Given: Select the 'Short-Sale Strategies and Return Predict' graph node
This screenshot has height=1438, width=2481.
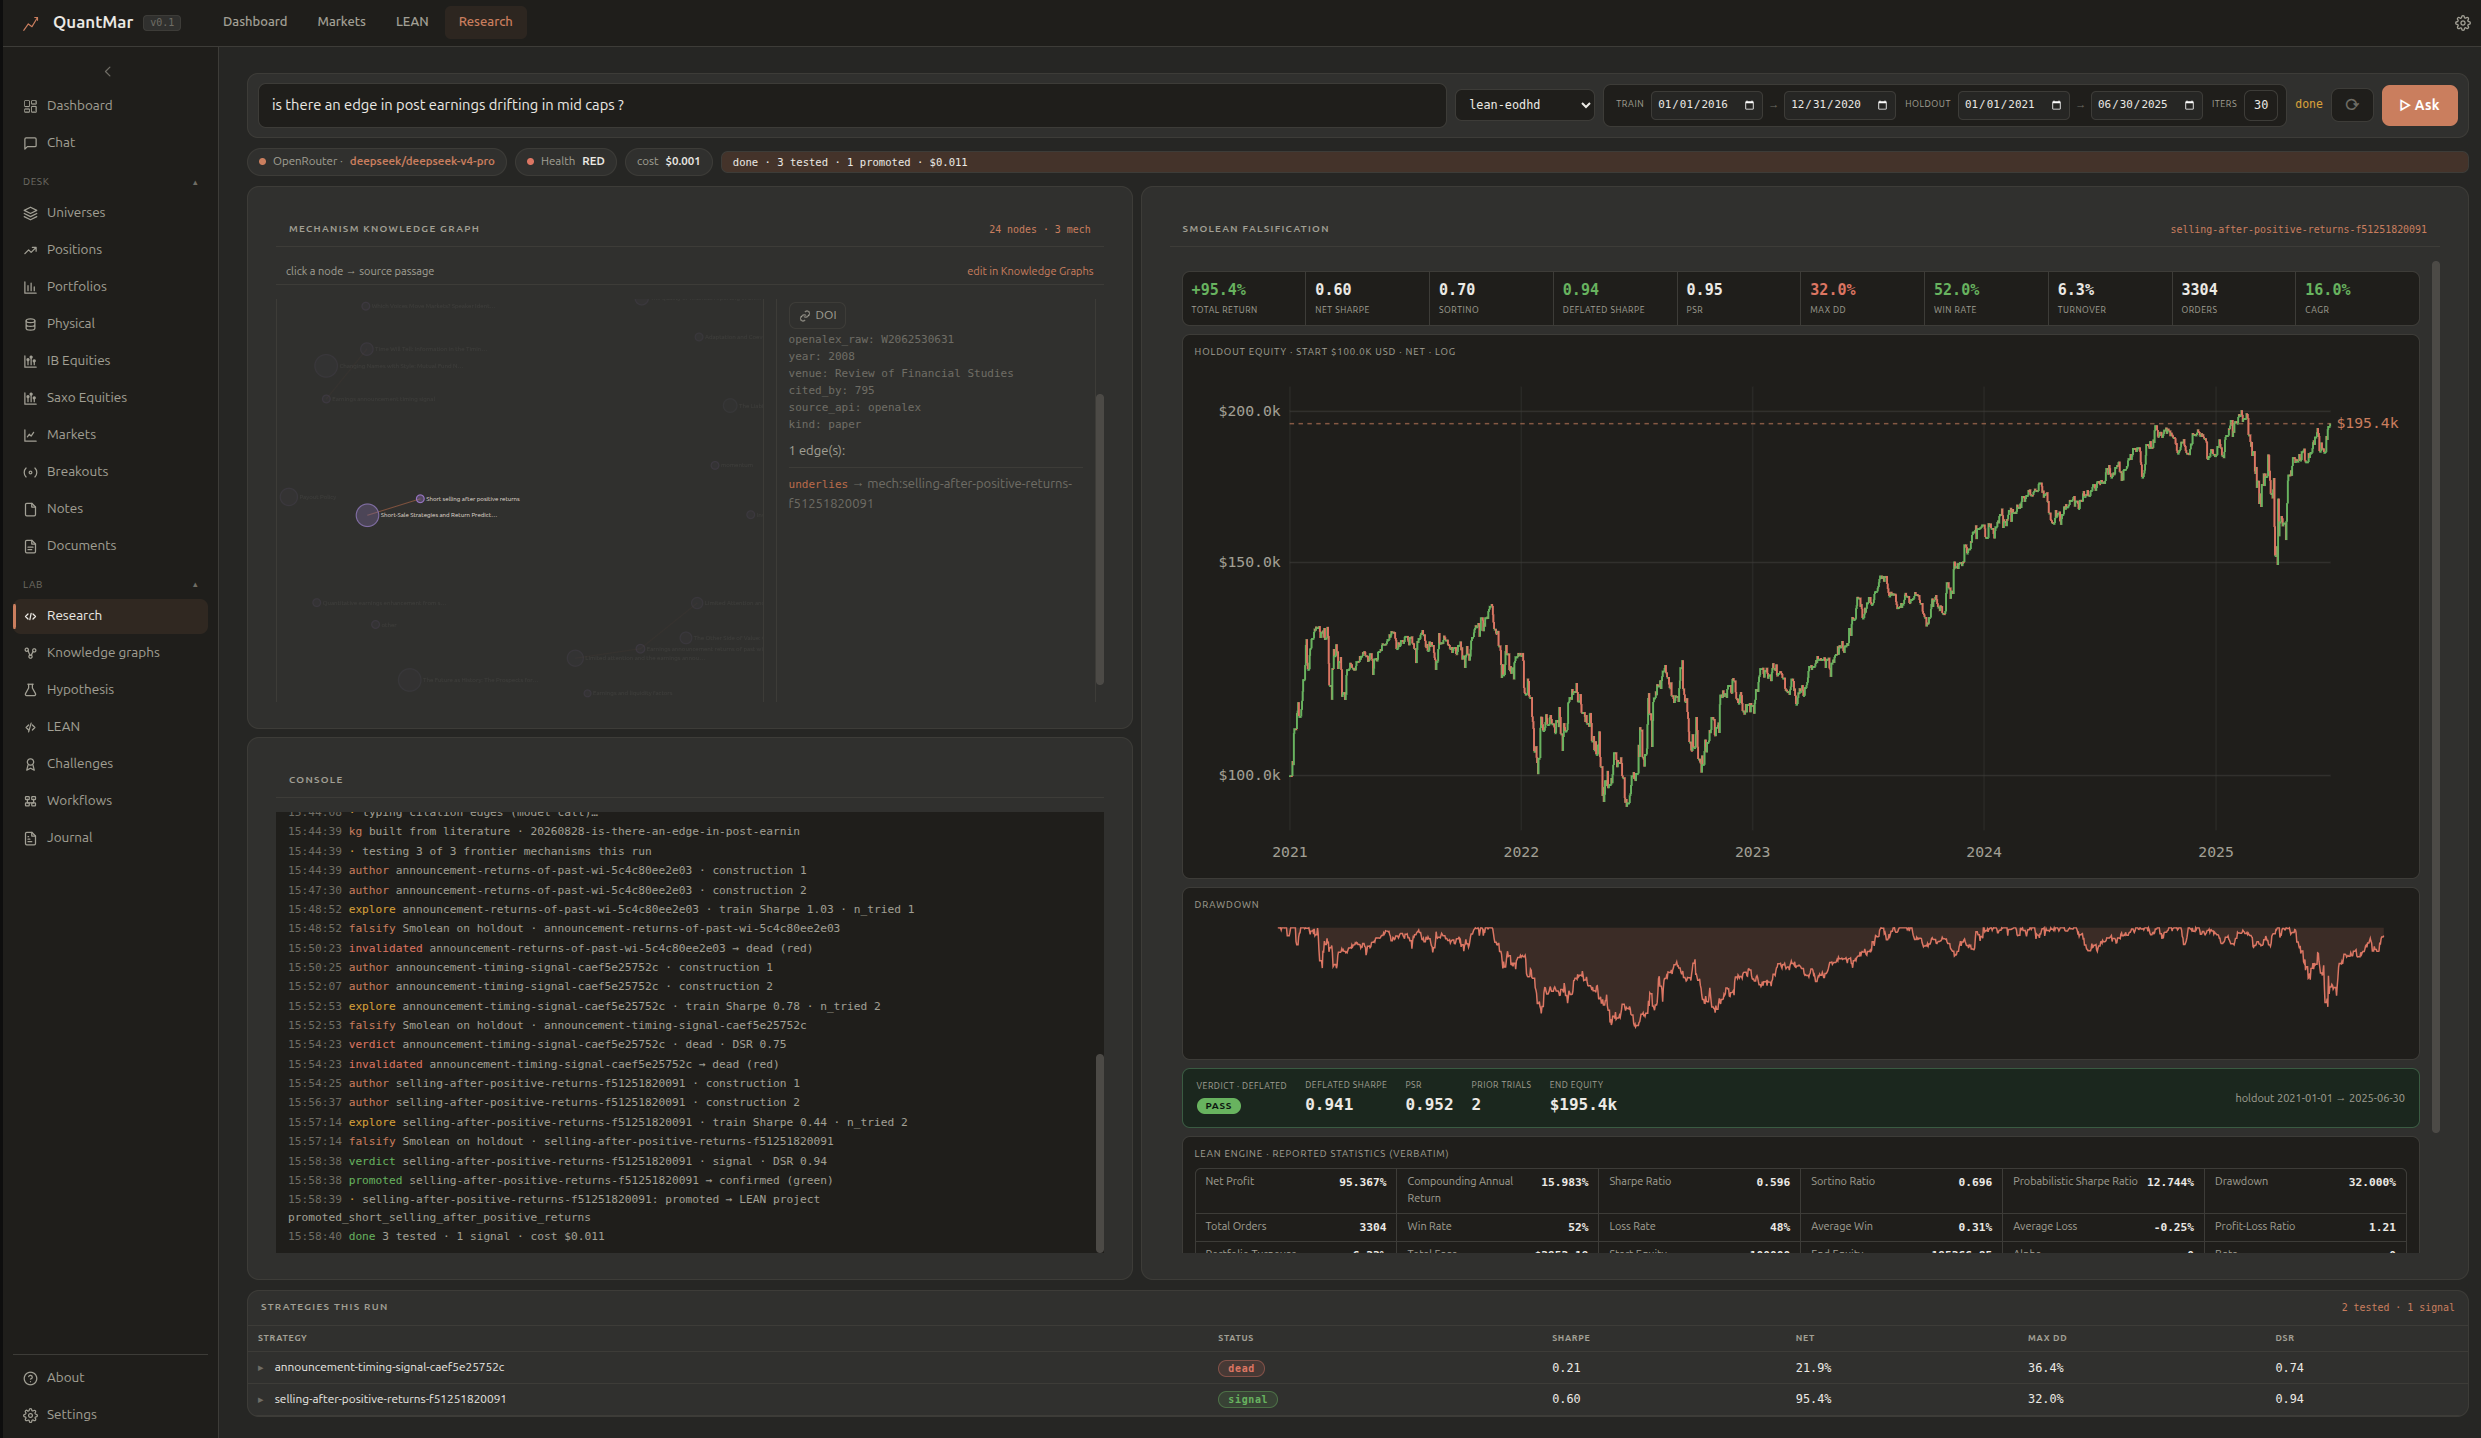Looking at the screenshot, I should 368,515.
